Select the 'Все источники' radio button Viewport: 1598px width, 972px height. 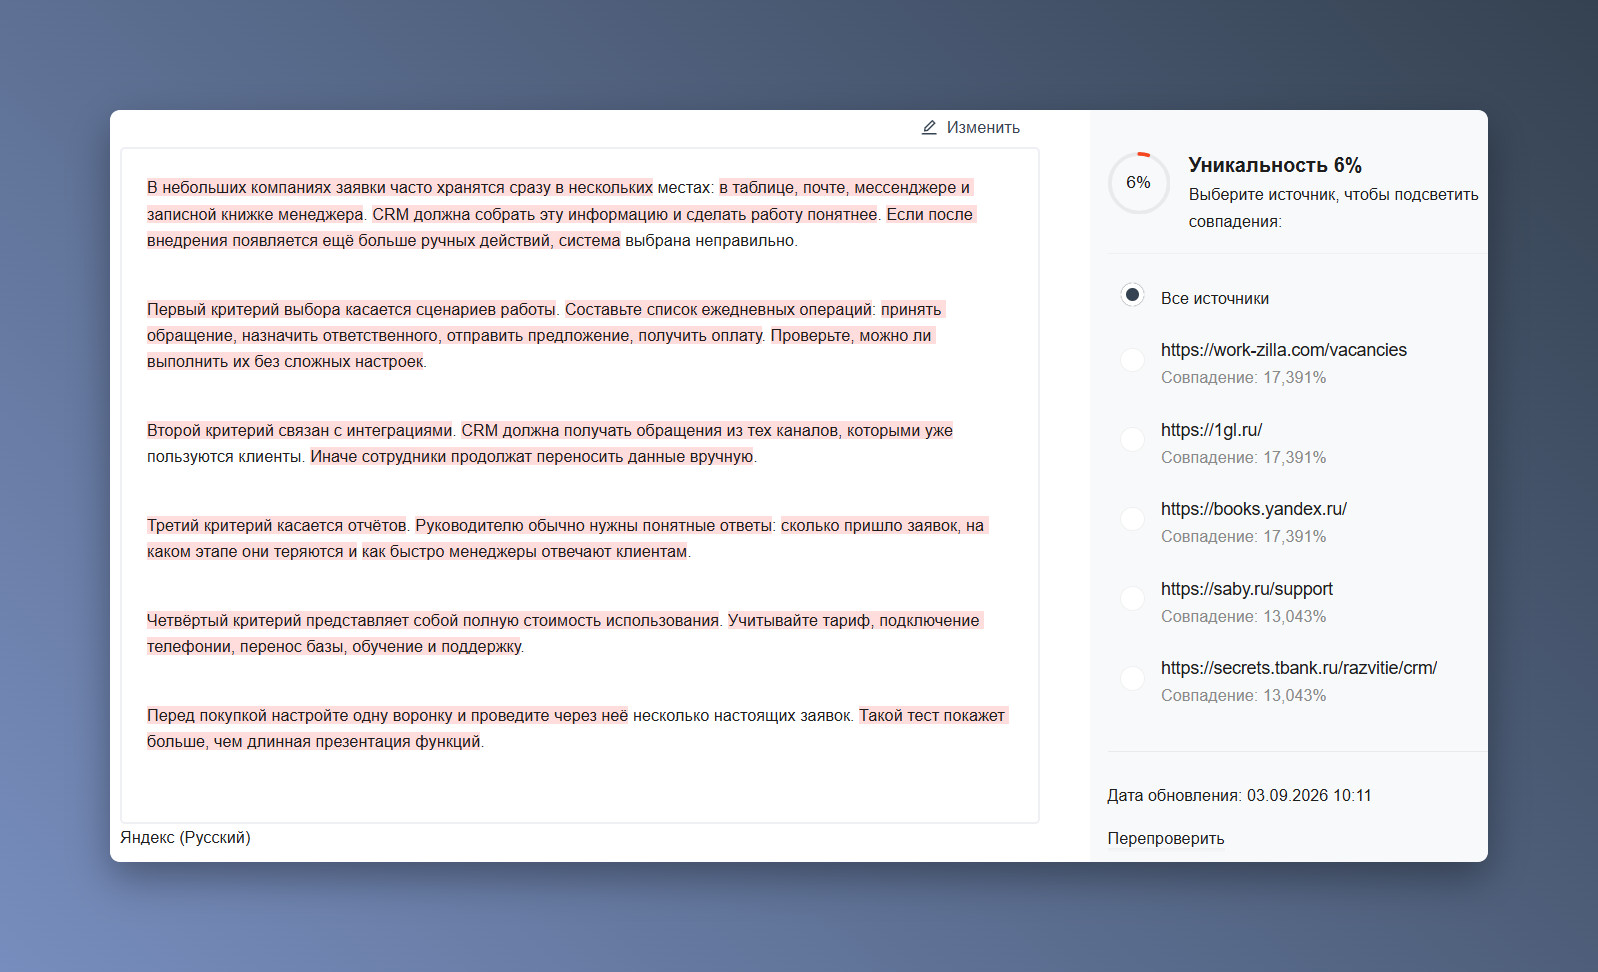(1132, 295)
